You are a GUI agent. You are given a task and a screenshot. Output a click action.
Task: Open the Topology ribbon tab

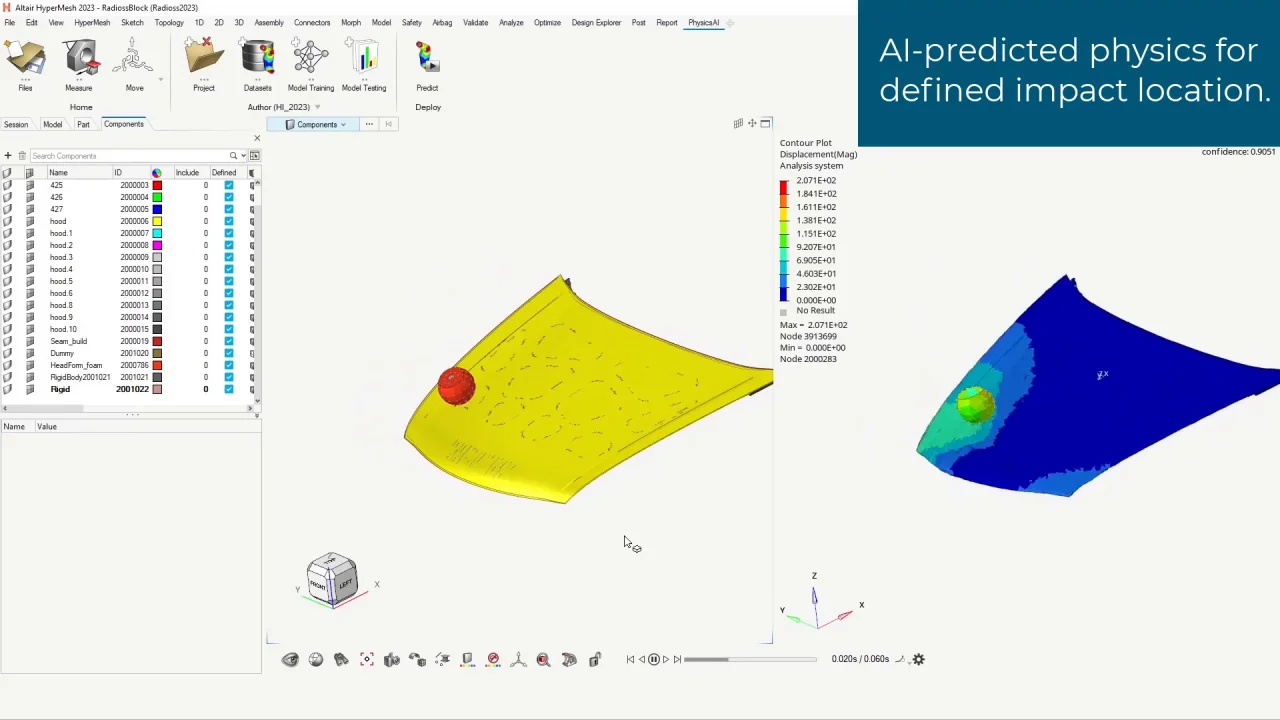tap(169, 22)
